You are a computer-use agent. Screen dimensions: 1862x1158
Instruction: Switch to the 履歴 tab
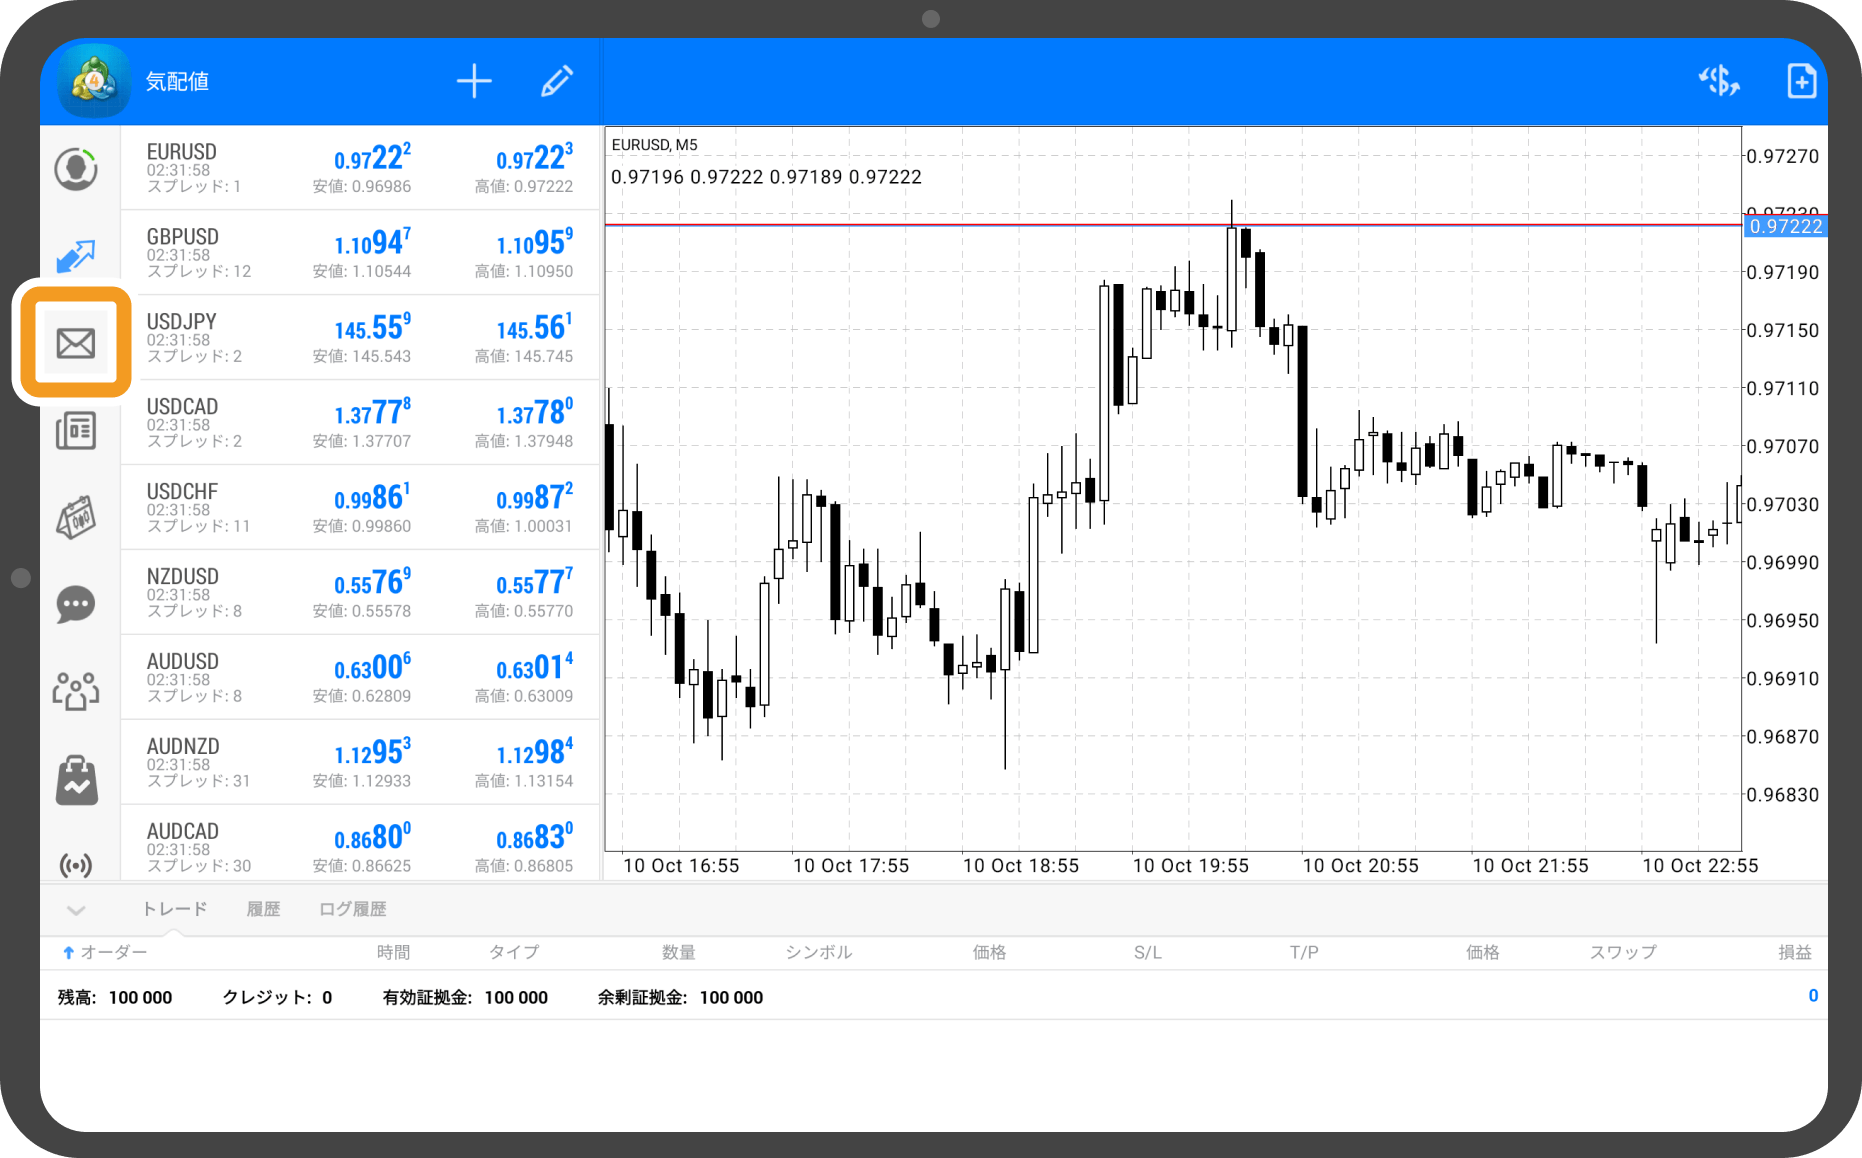point(263,909)
